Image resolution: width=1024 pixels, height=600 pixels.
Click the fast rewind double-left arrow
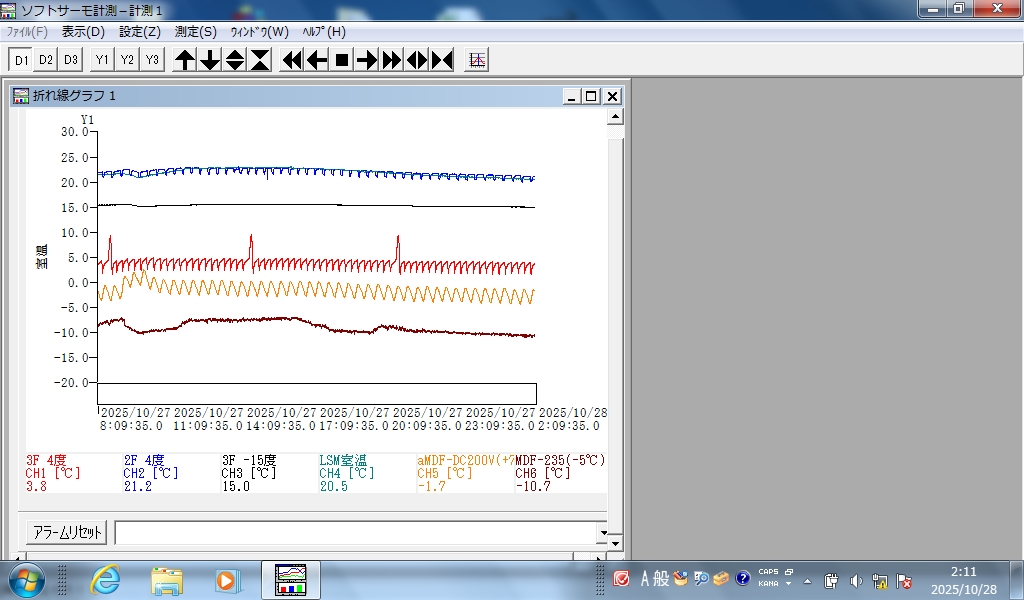[x=292, y=60]
